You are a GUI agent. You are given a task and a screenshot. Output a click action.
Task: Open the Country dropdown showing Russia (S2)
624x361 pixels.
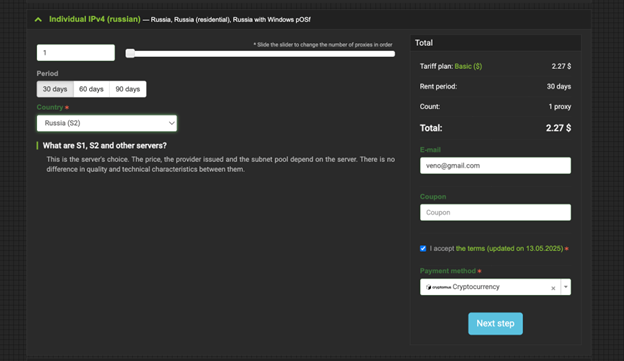tap(107, 123)
